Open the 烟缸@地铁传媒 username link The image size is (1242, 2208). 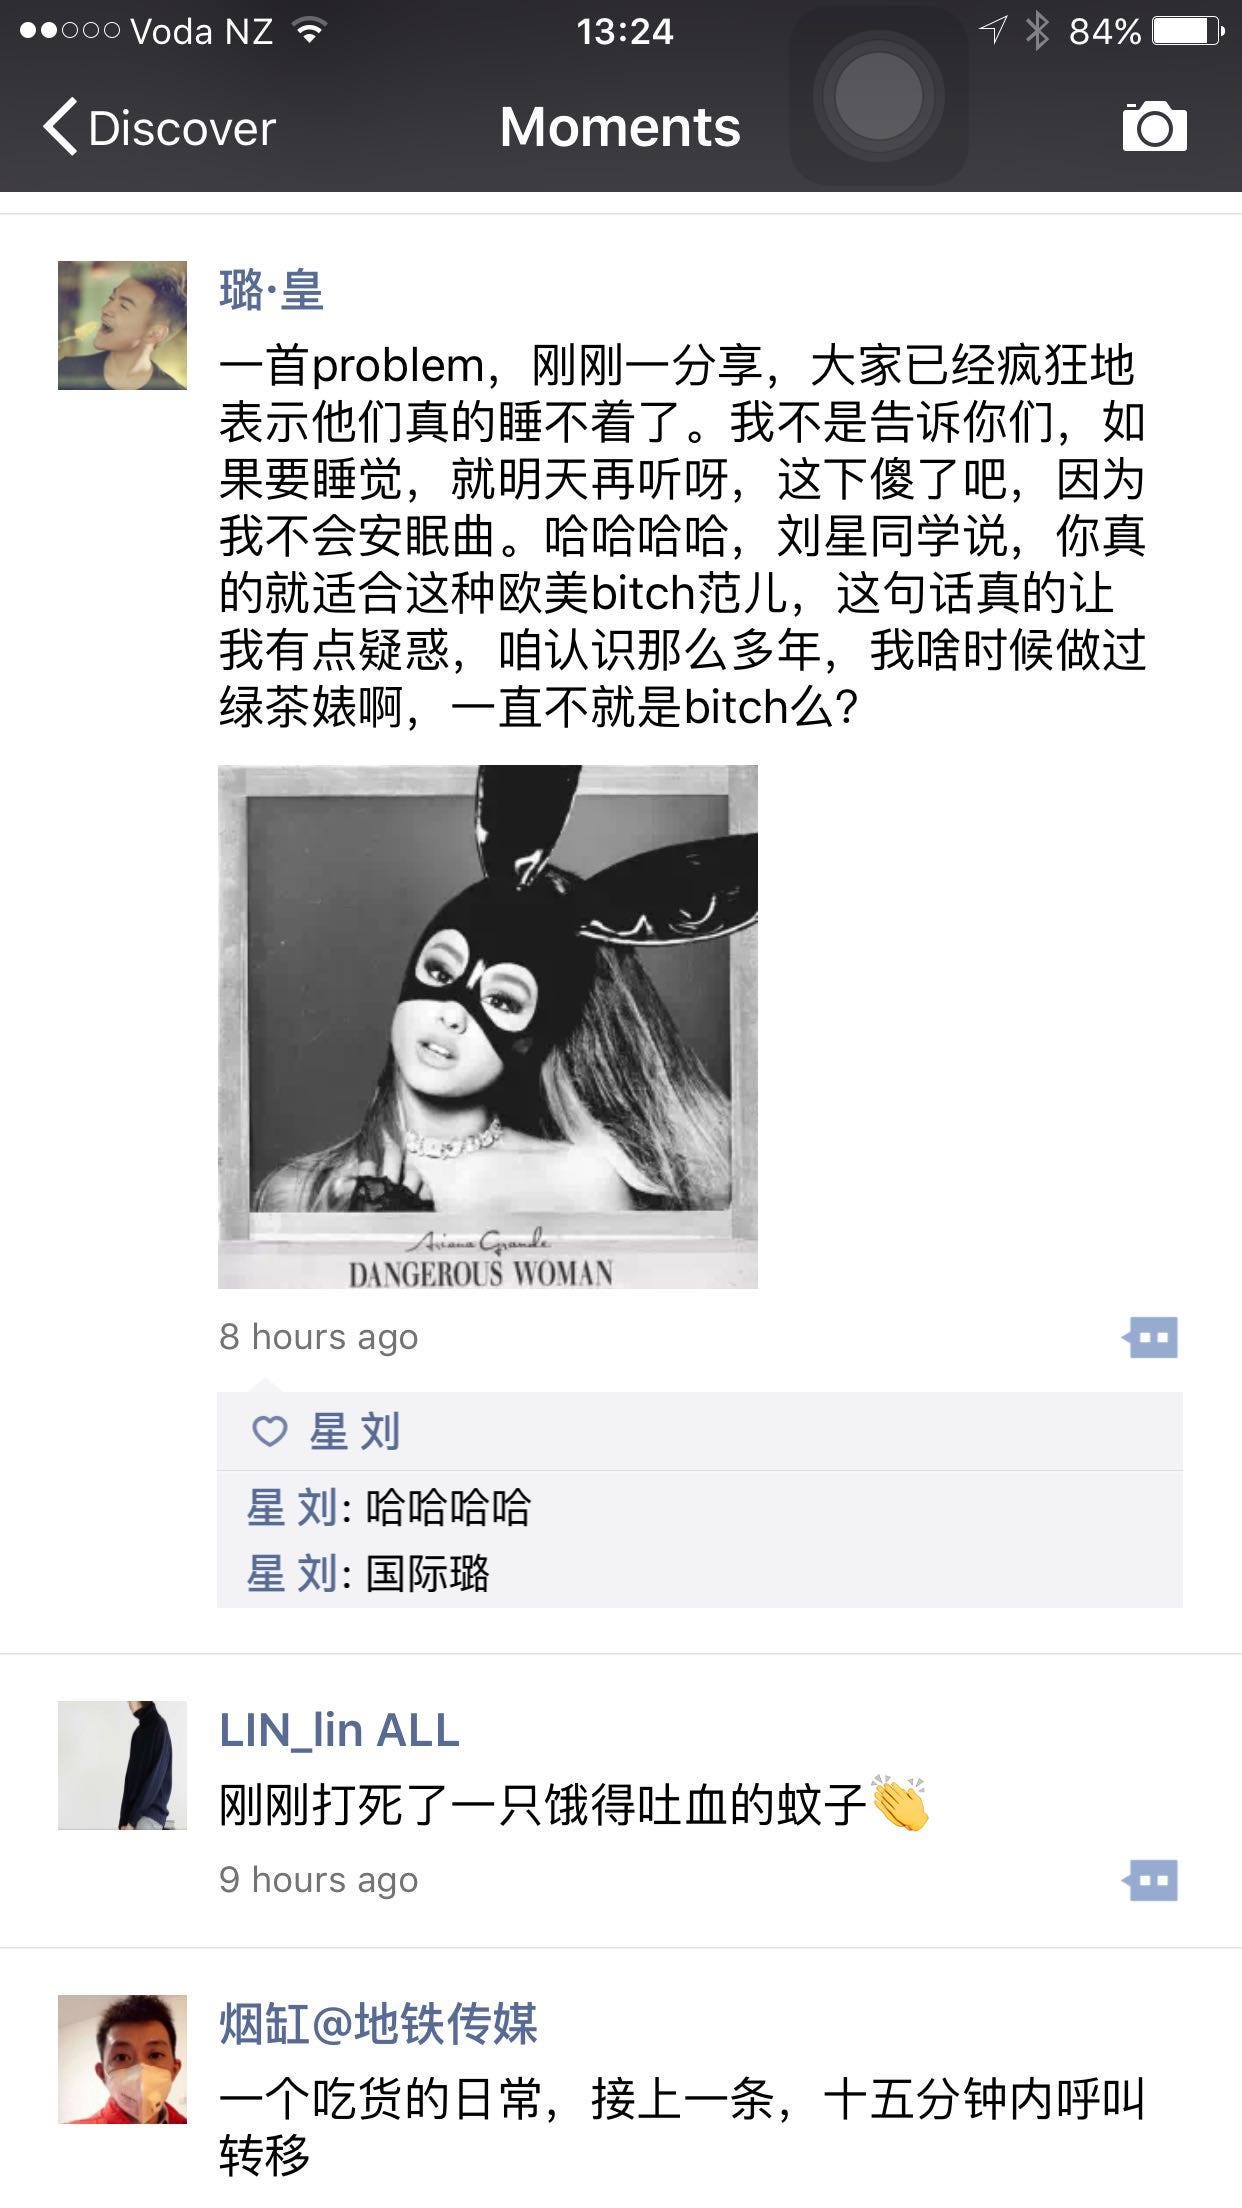378,2024
